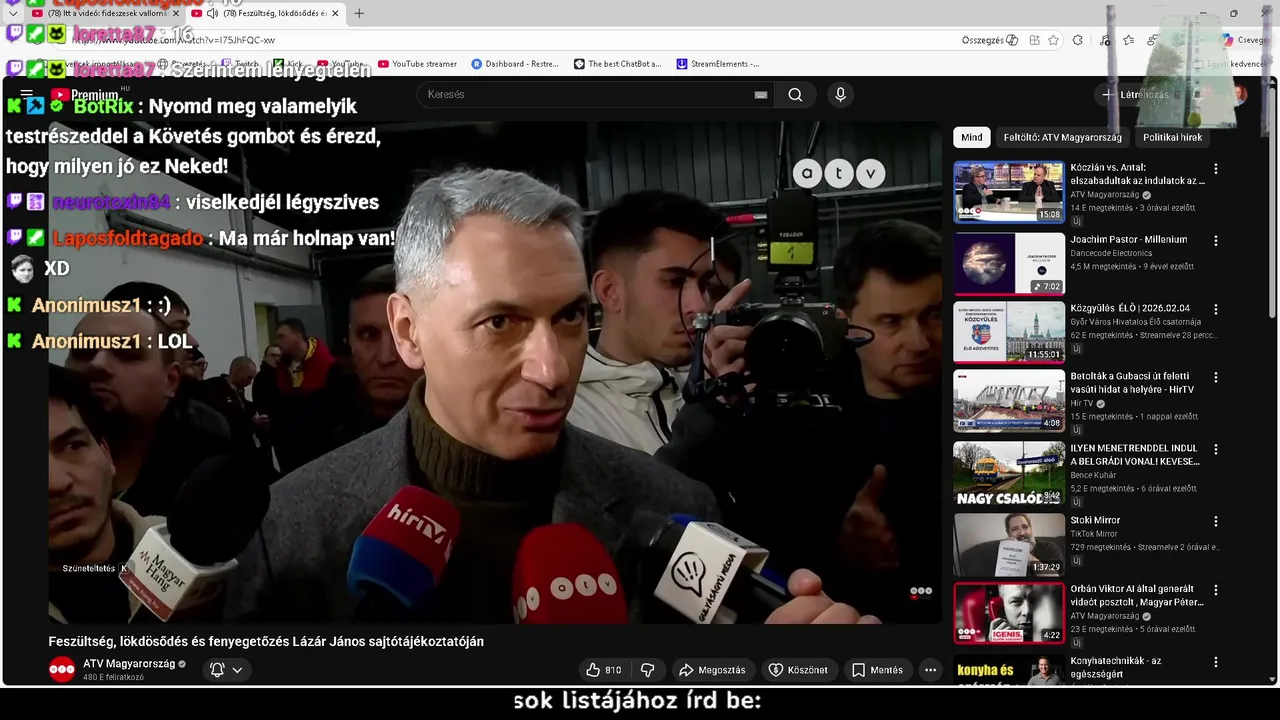Open browser extensions puzzle icon
This screenshot has width=1280, height=720.
(x=1078, y=40)
